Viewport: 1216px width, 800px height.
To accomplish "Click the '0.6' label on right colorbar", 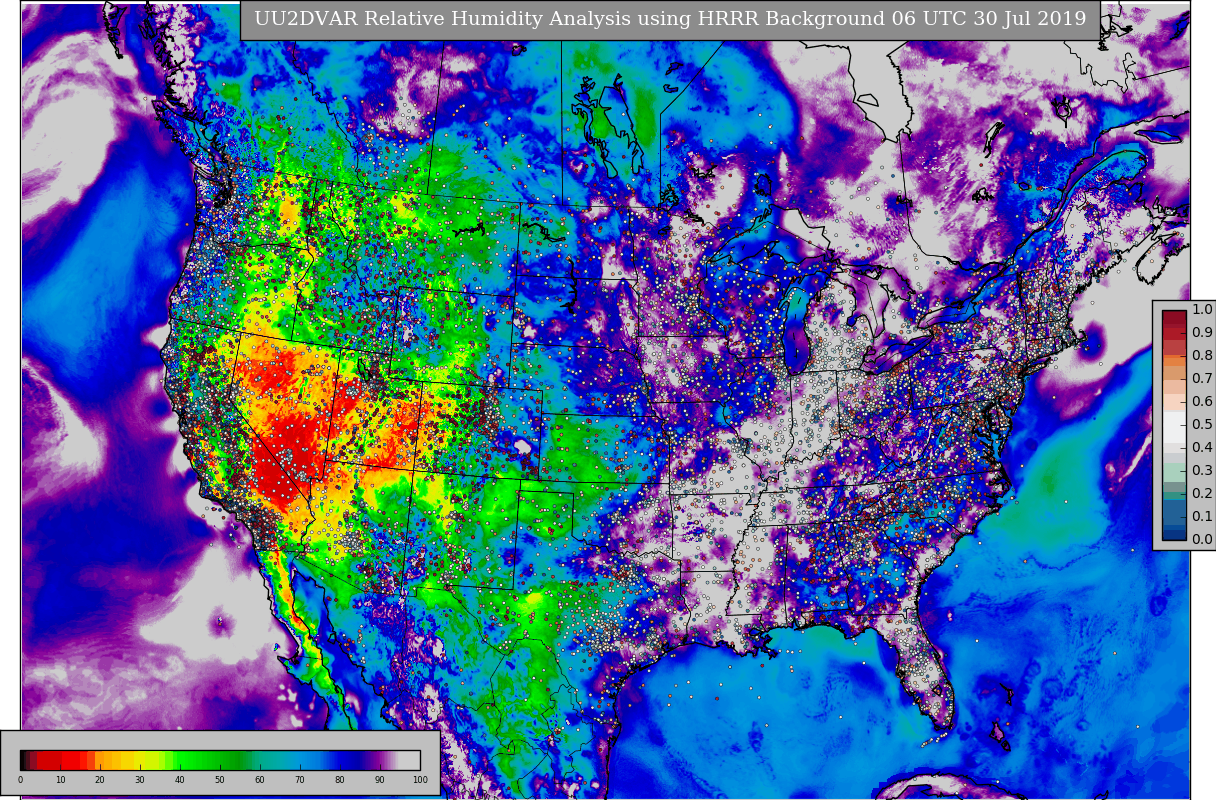I will [1202, 402].
